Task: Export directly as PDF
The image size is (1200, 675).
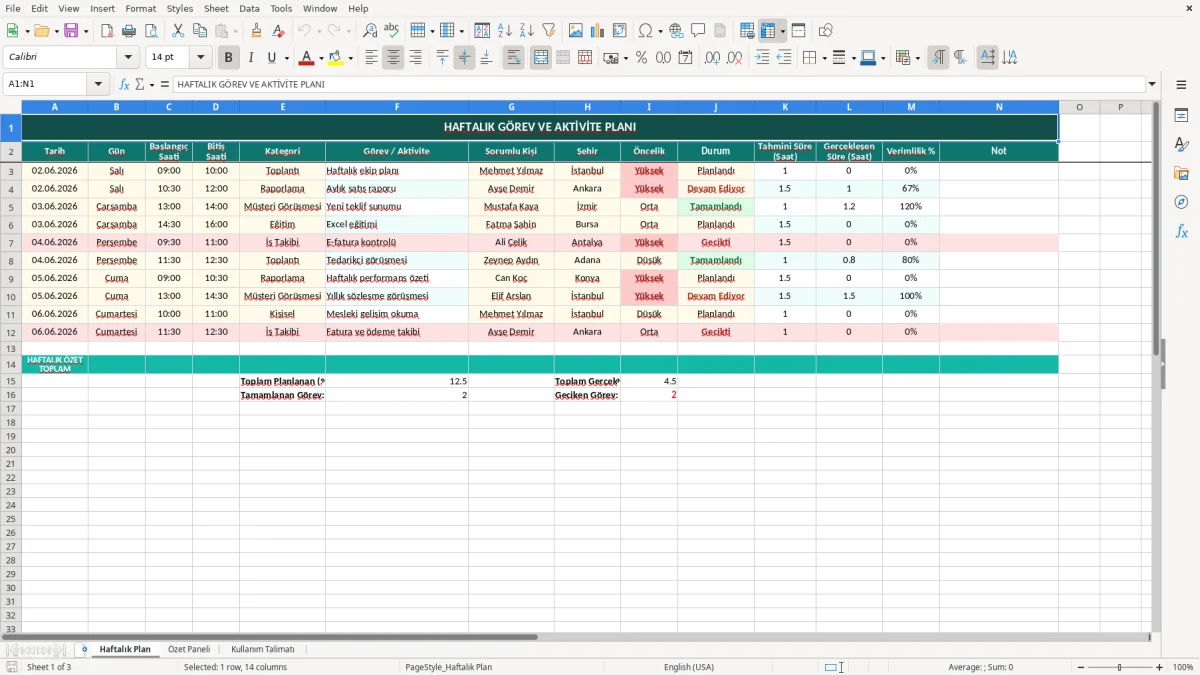Action: coord(107,31)
